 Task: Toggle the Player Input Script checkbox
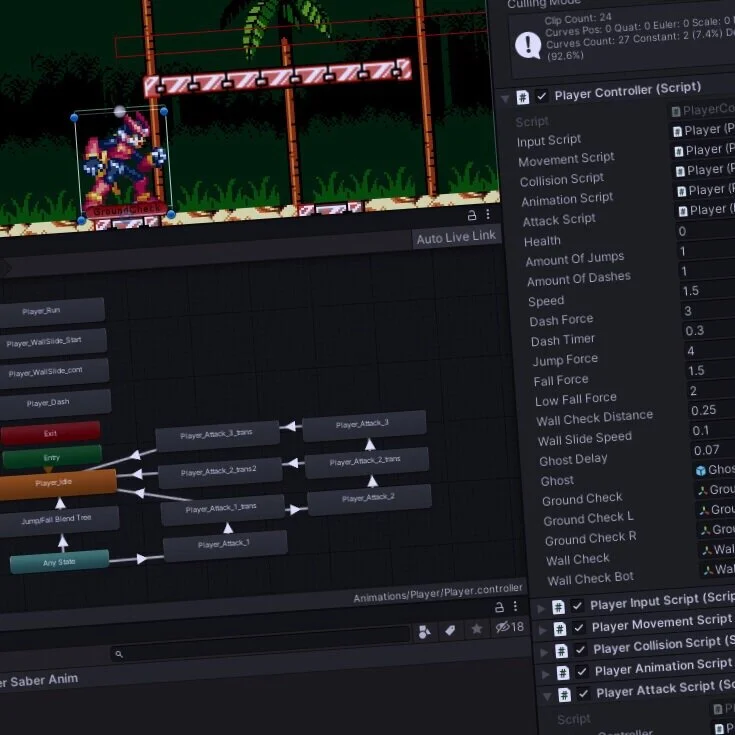(x=577, y=606)
